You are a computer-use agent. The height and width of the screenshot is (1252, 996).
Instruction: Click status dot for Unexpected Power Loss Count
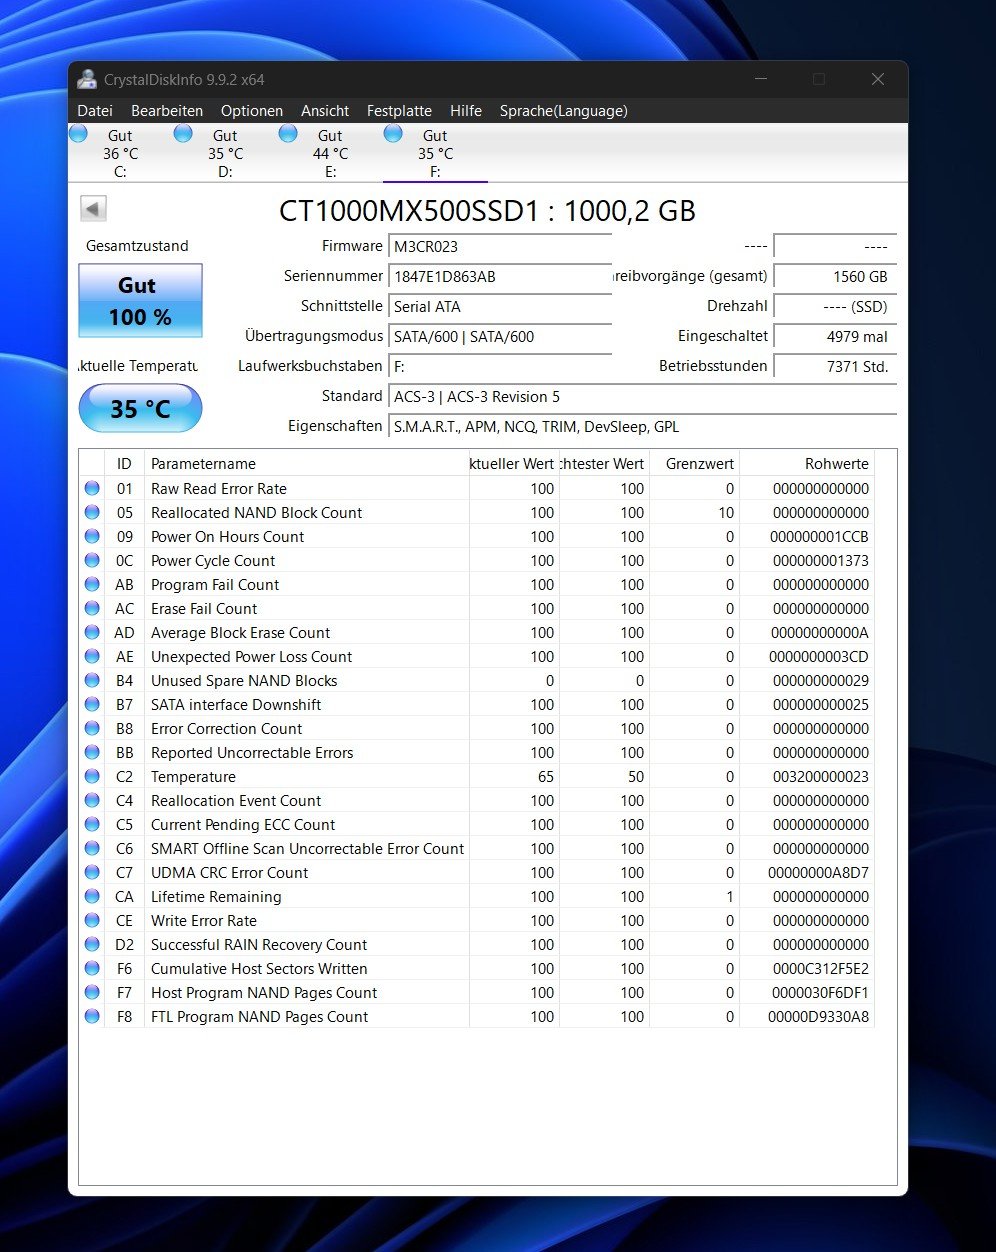pyautogui.click(x=93, y=656)
